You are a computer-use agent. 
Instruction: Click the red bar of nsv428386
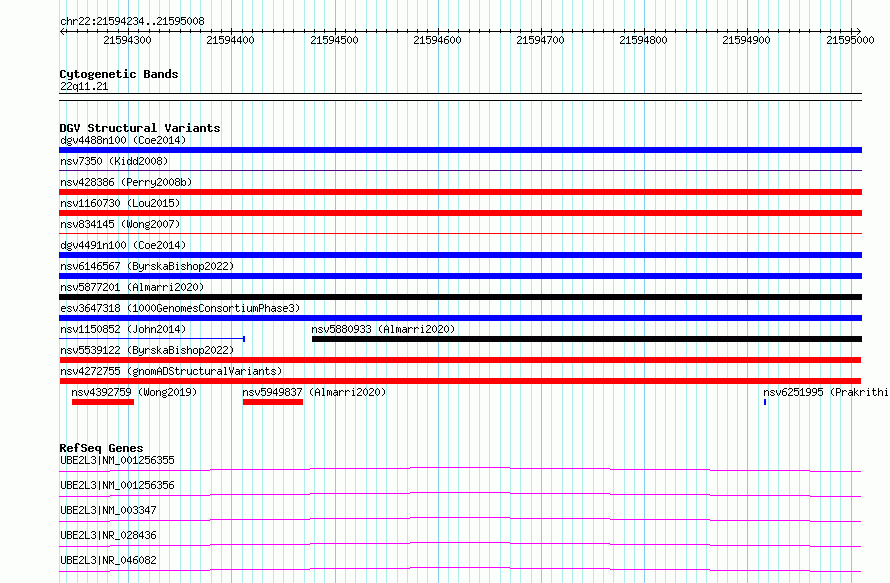click(460, 192)
